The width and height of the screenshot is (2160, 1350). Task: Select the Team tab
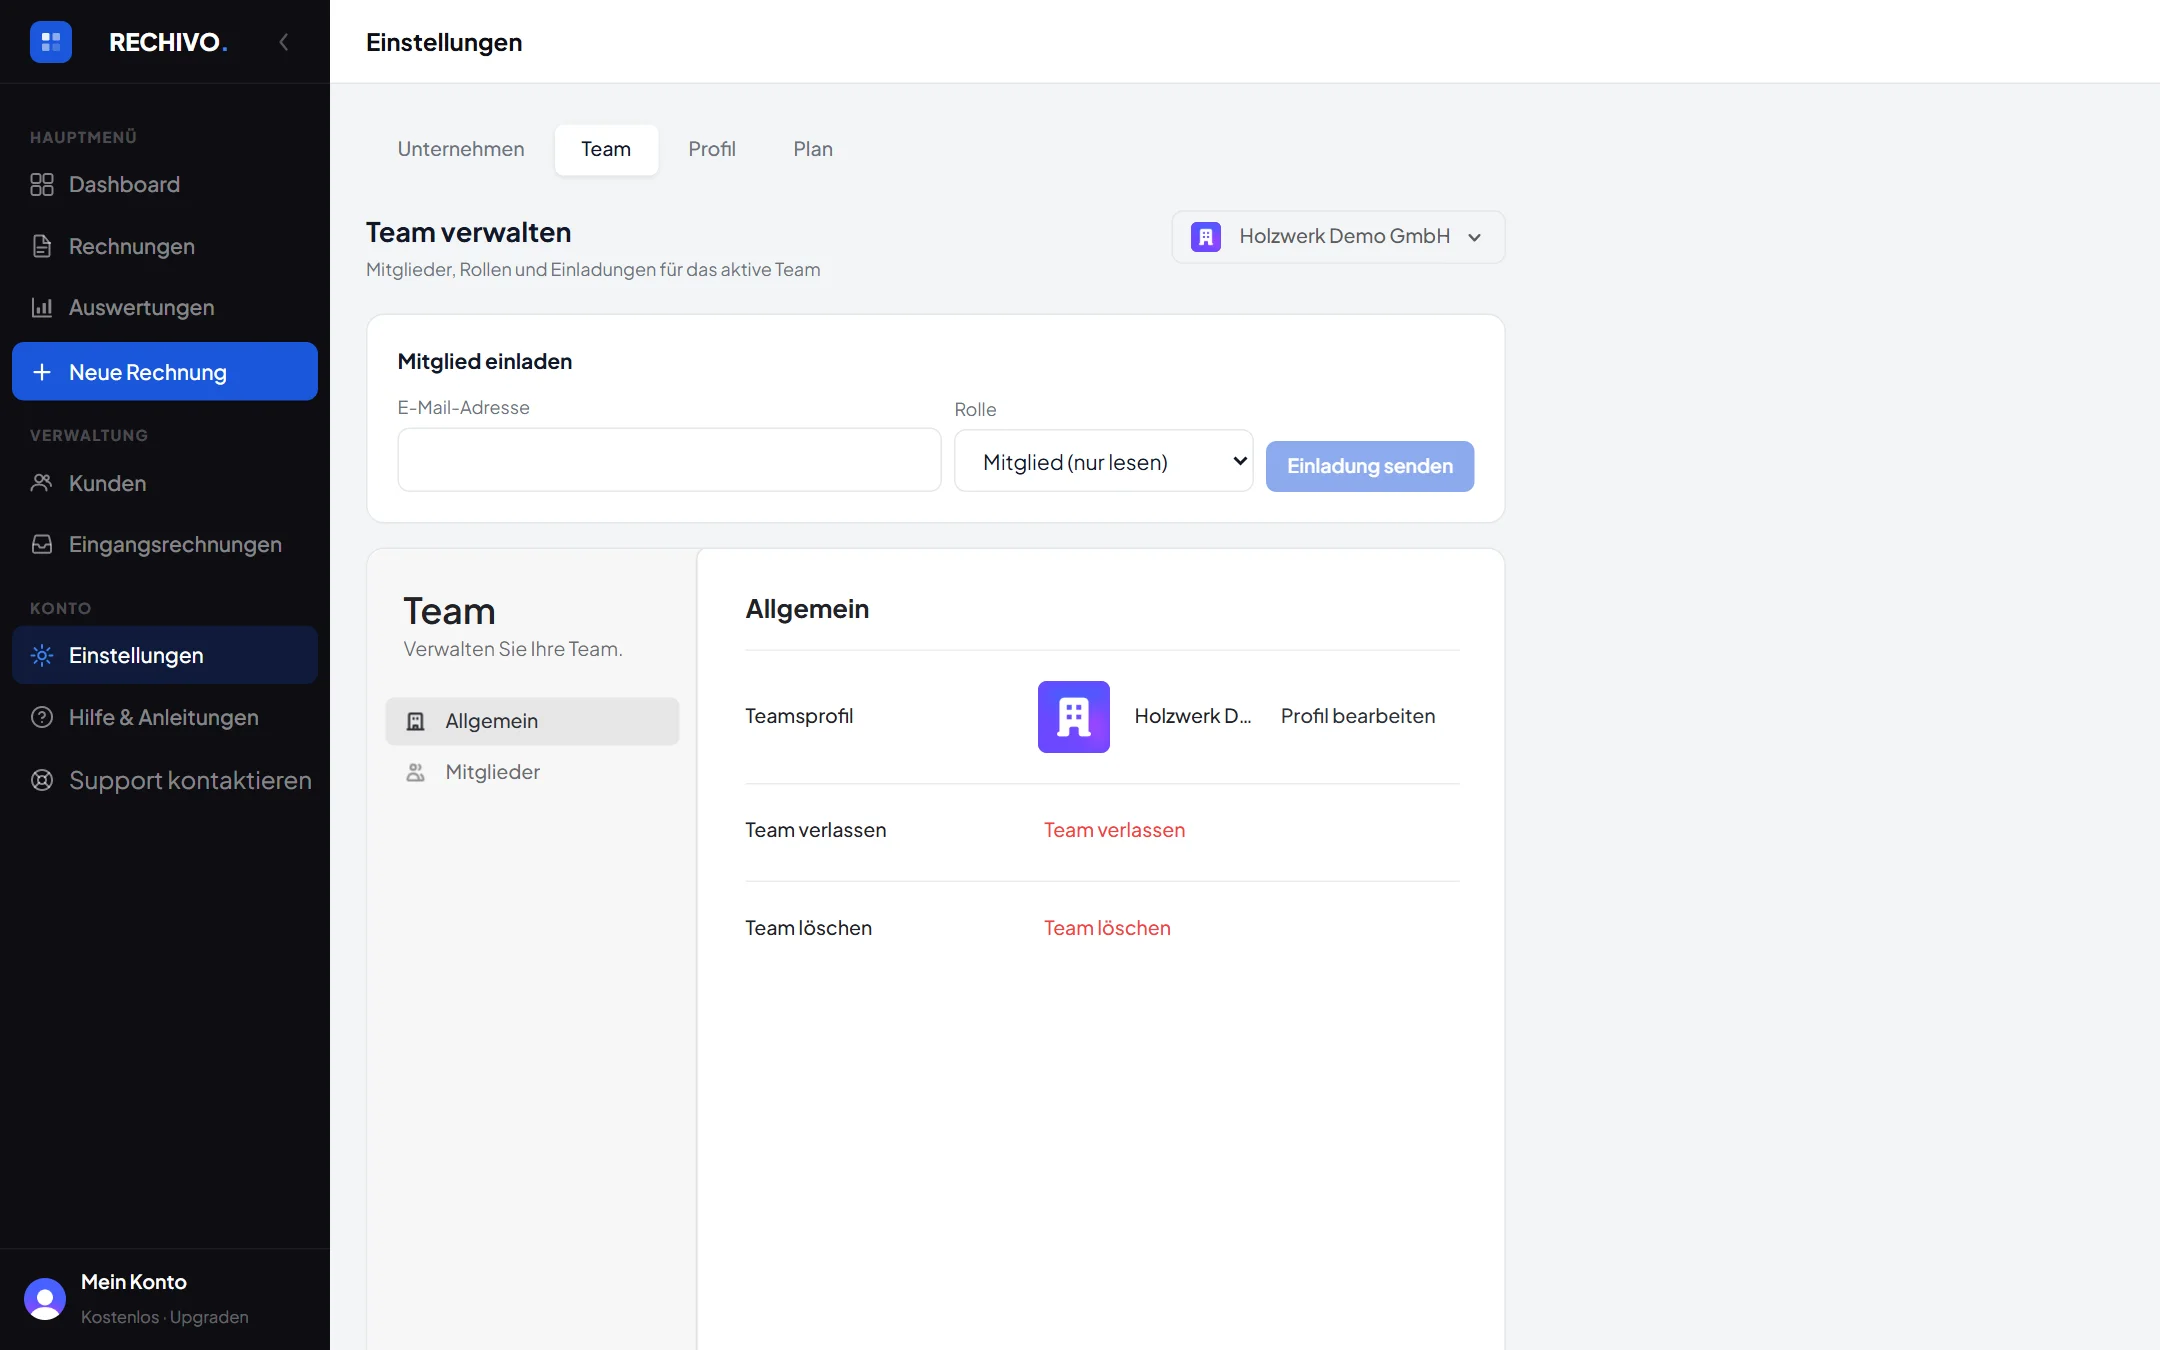click(x=606, y=149)
